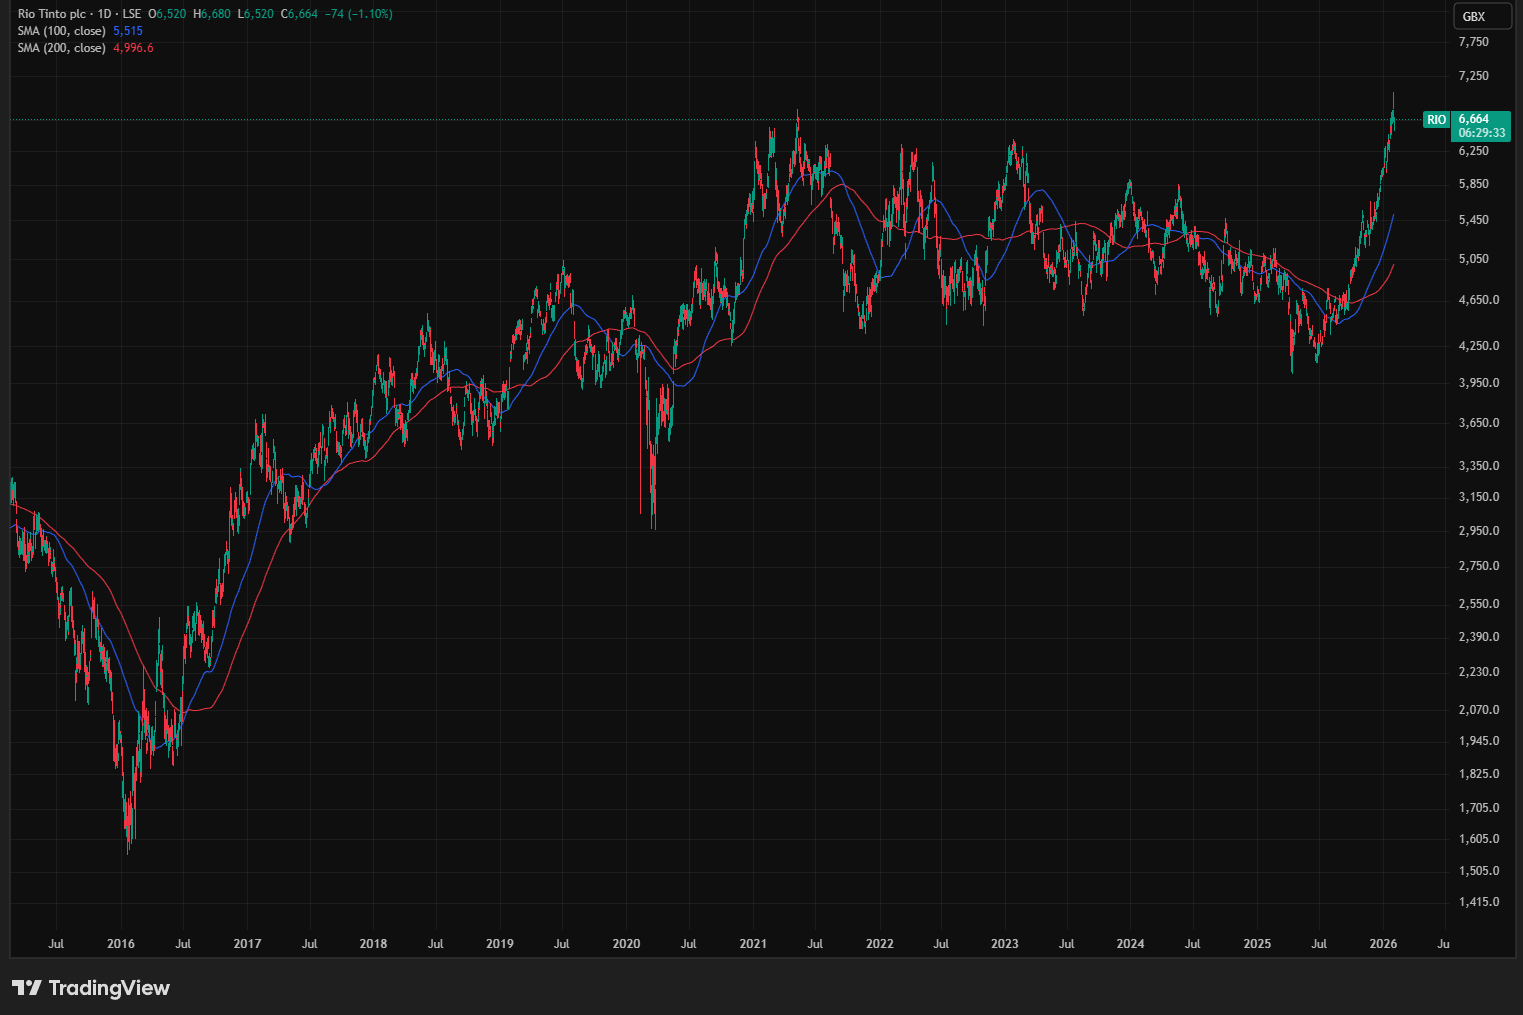Click the 2020 label on time axis

click(626, 944)
